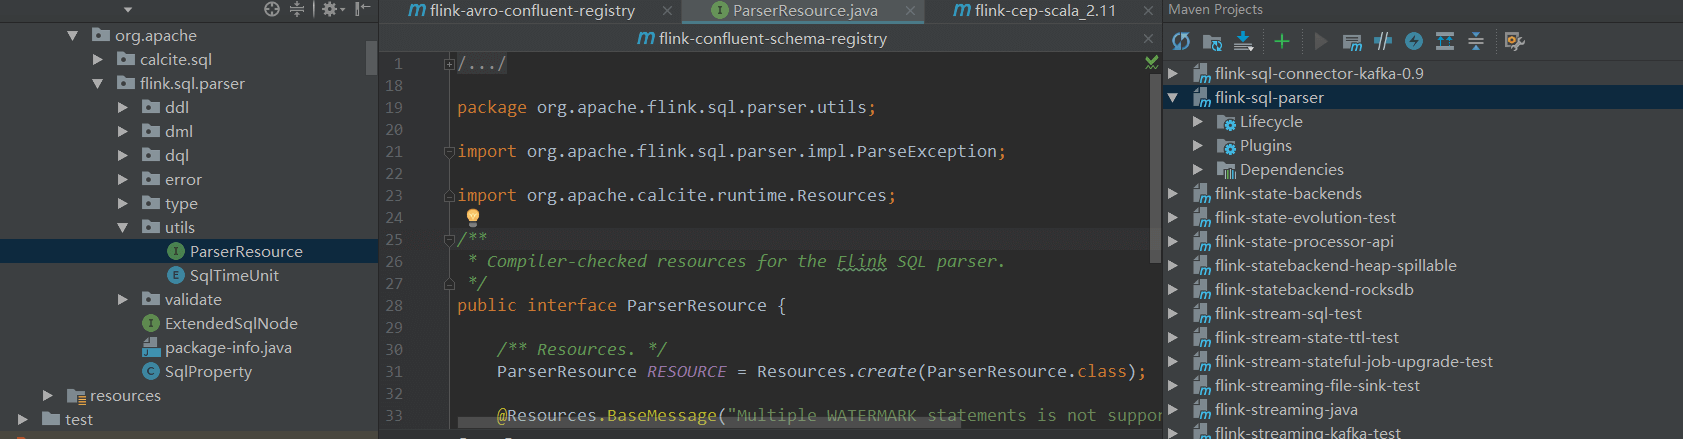The image size is (1683, 439).
Task: Expand validate package arrow
Action: [122, 299]
